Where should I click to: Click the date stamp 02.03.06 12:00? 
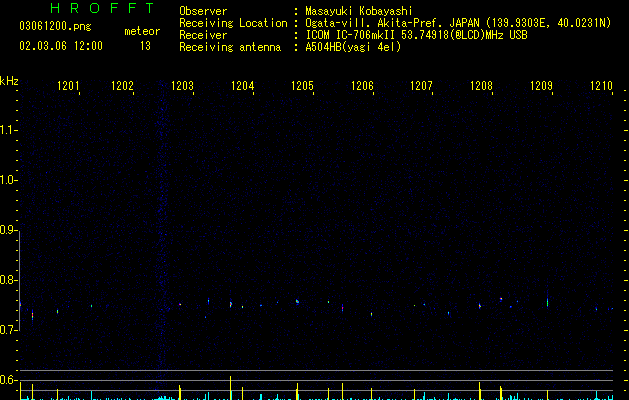(x=61, y=46)
